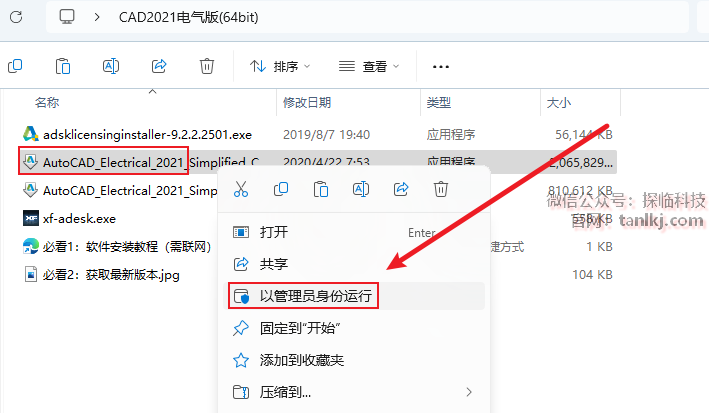This screenshot has width=709, height=413.
Task: Click the This PC monitor icon in address bar
Action: point(67,17)
